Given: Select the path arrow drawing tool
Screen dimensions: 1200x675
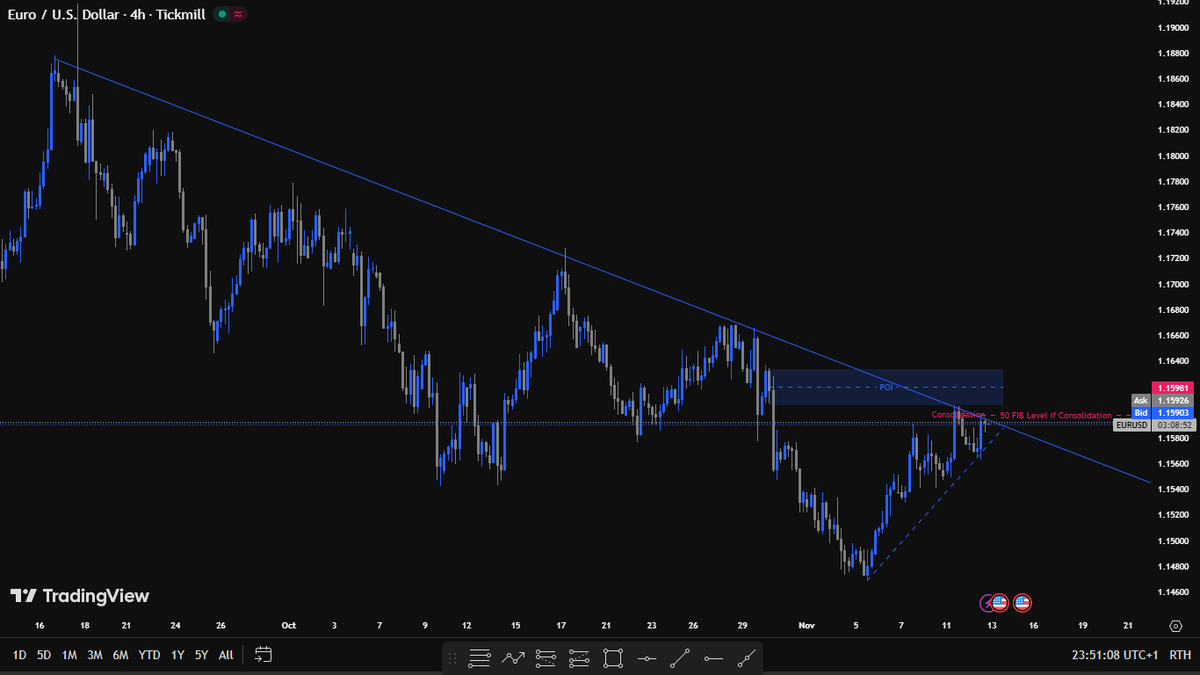Looking at the screenshot, I should coord(513,658).
